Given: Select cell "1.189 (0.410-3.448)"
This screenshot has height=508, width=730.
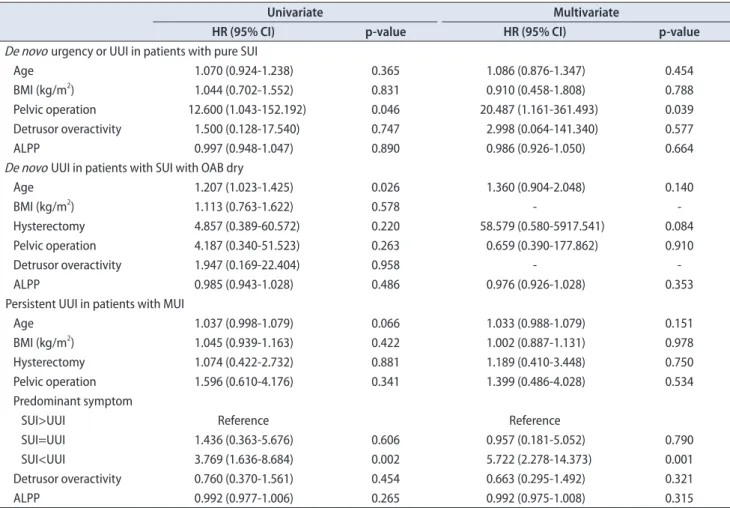Looking at the screenshot, I should (x=535, y=362).
